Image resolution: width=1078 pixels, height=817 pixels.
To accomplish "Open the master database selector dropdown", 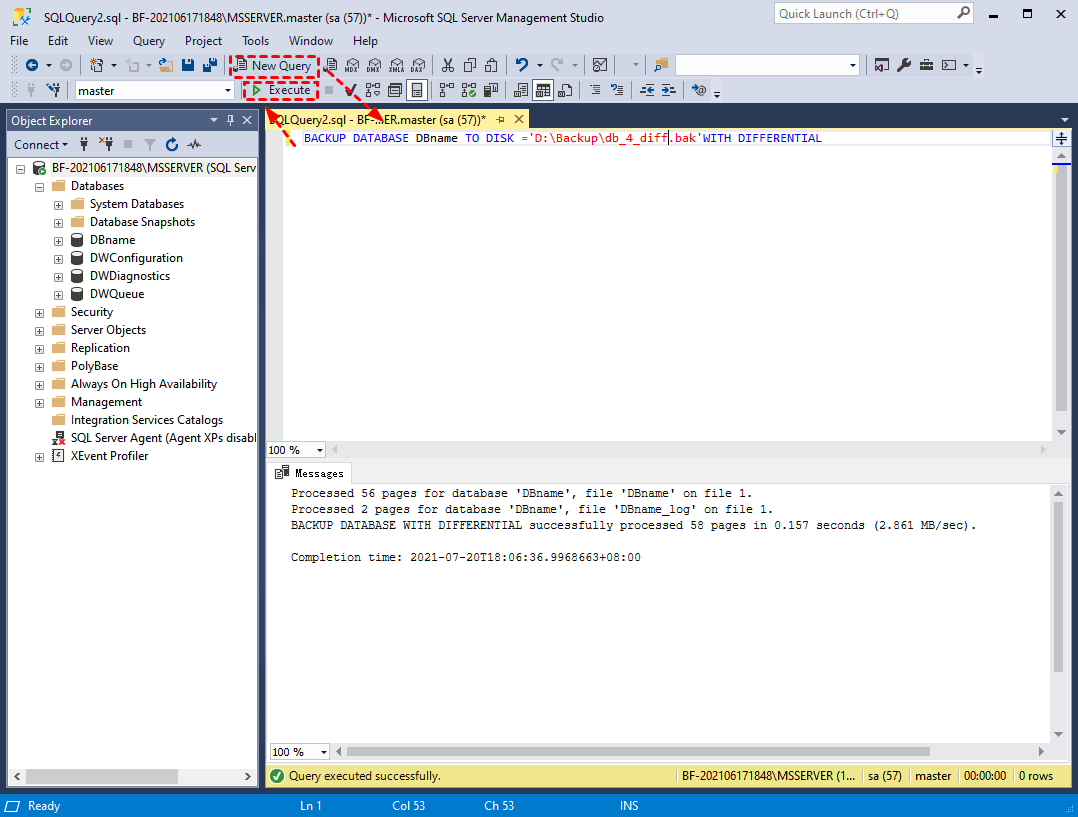I will coord(230,90).
